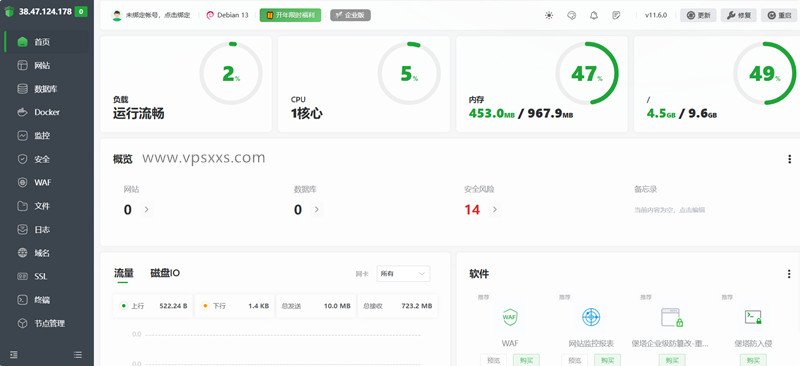
Task: Open the 网卡 所有 dropdown
Action: (x=403, y=274)
